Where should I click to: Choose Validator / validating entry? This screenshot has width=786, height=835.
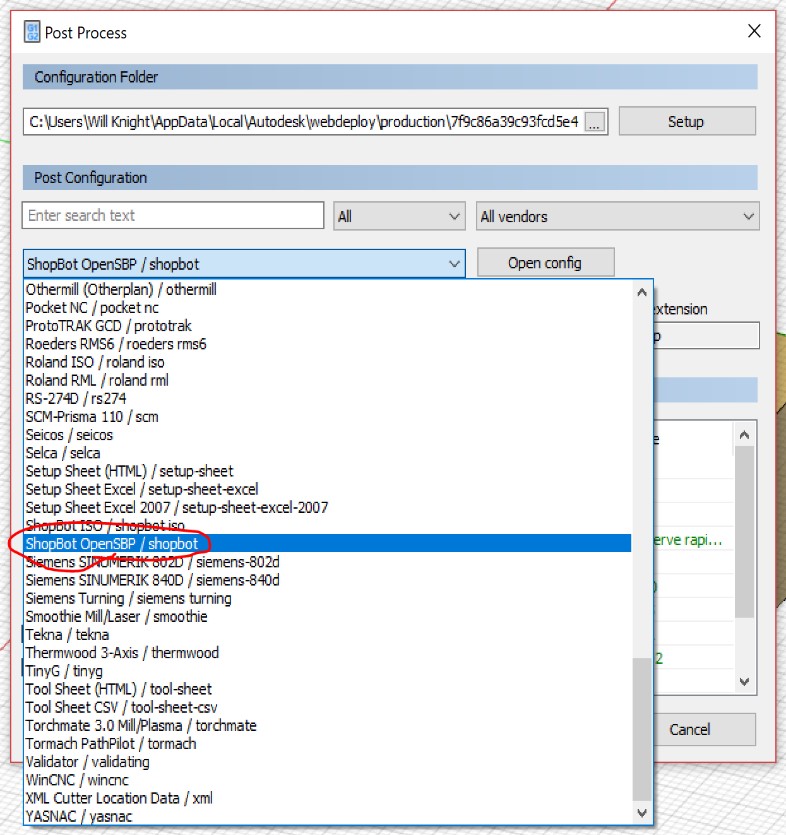tap(328, 762)
